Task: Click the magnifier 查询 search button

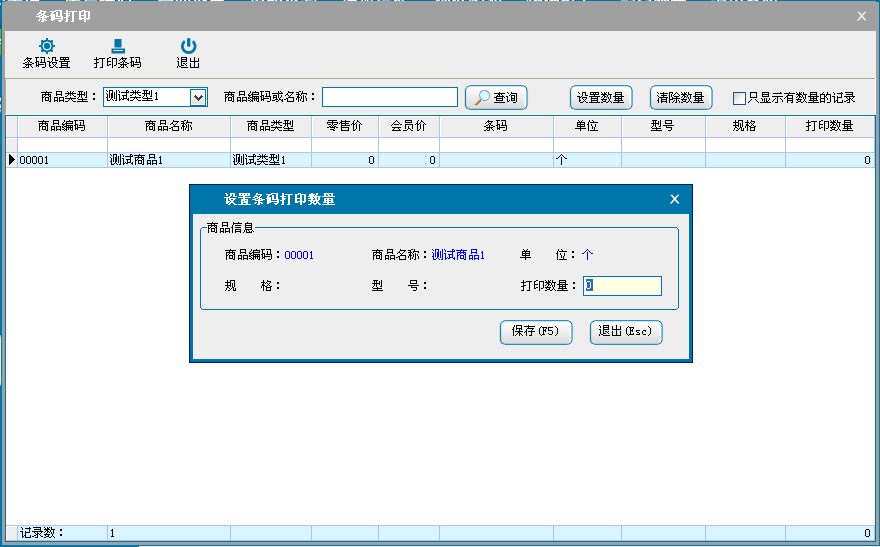Action: click(x=496, y=98)
